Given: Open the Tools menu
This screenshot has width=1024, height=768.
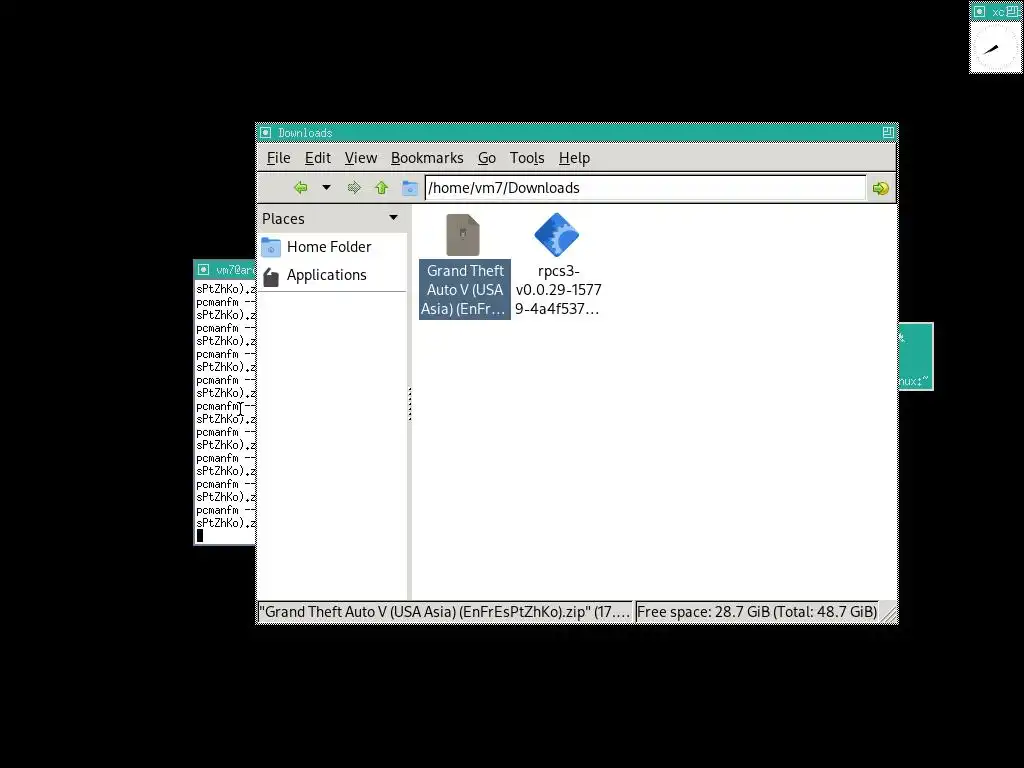Looking at the screenshot, I should [527, 158].
